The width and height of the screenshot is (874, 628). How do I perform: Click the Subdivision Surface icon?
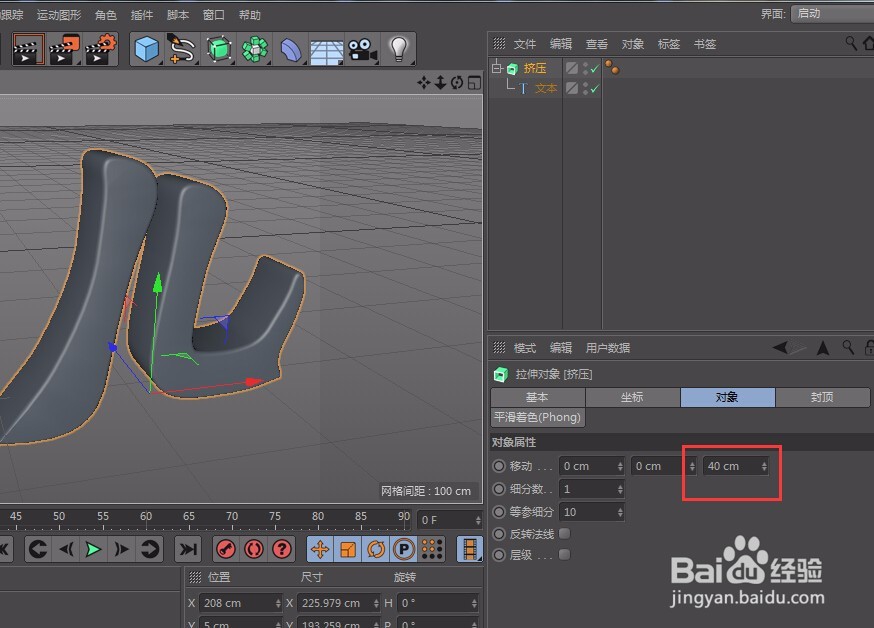pos(219,49)
